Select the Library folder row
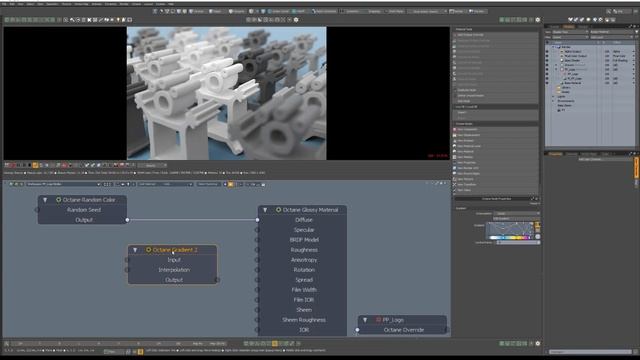 point(591,87)
